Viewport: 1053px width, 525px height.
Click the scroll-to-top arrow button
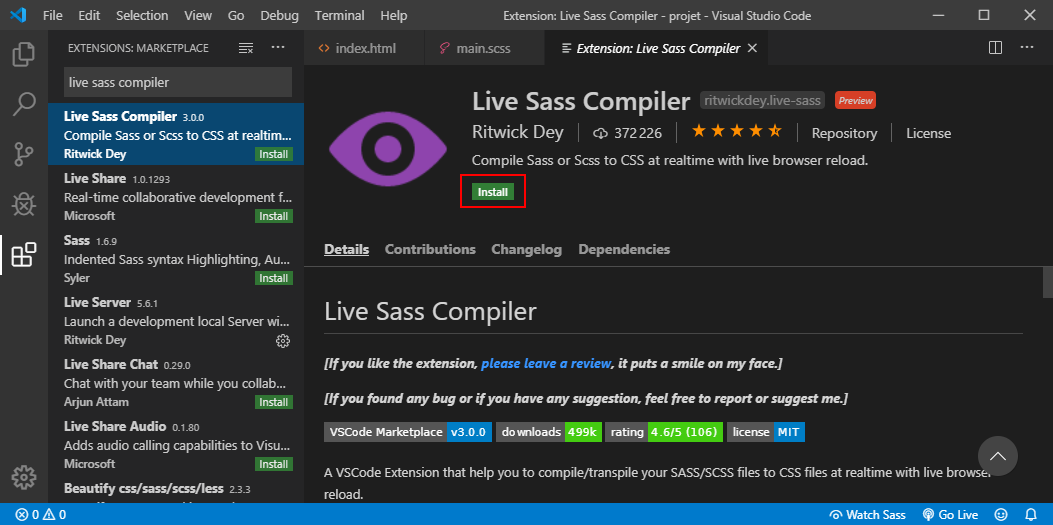(x=997, y=456)
